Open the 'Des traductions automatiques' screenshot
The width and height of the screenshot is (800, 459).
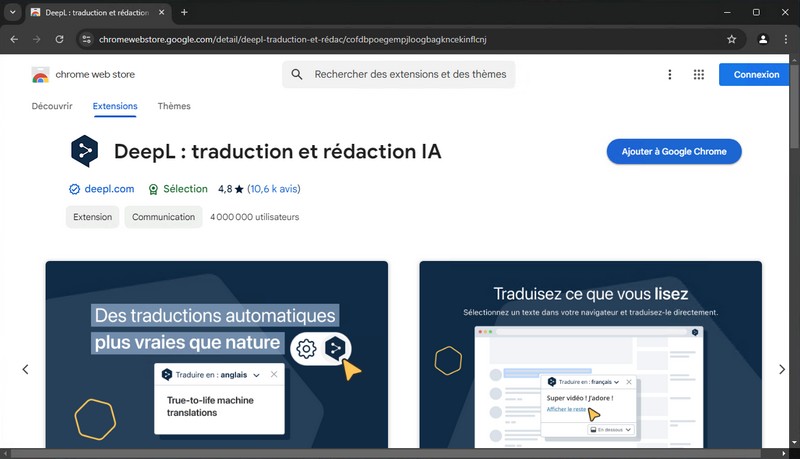tap(216, 355)
